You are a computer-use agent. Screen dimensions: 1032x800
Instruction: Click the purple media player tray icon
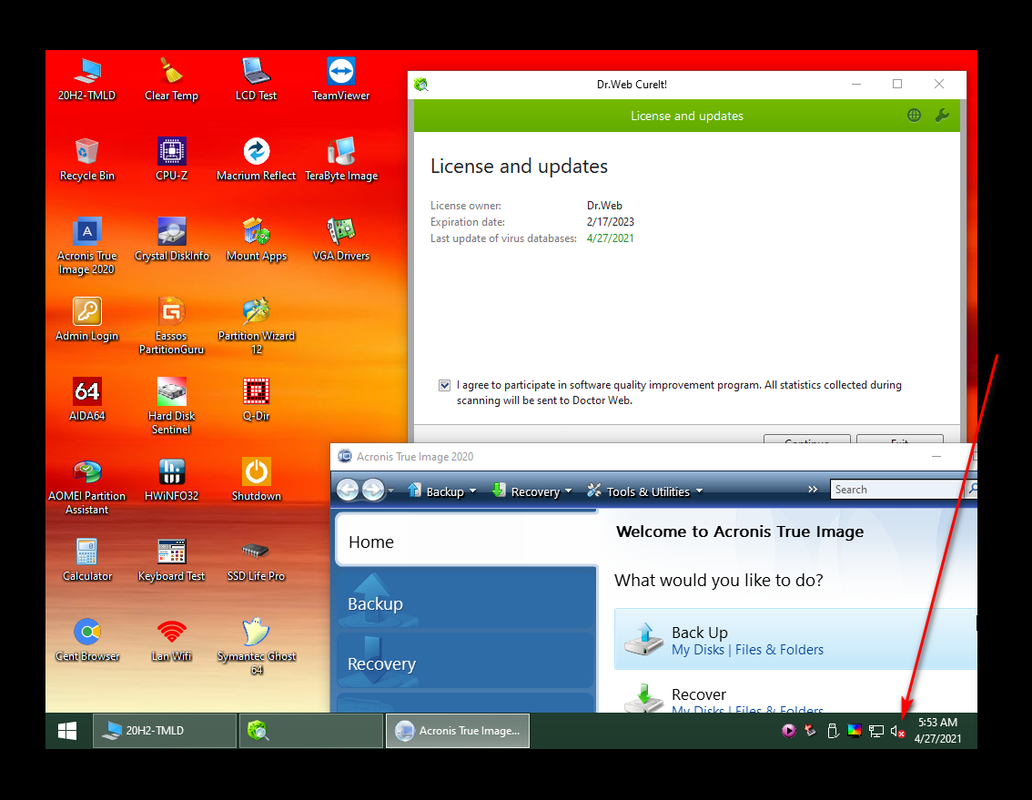click(x=788, y=730)
